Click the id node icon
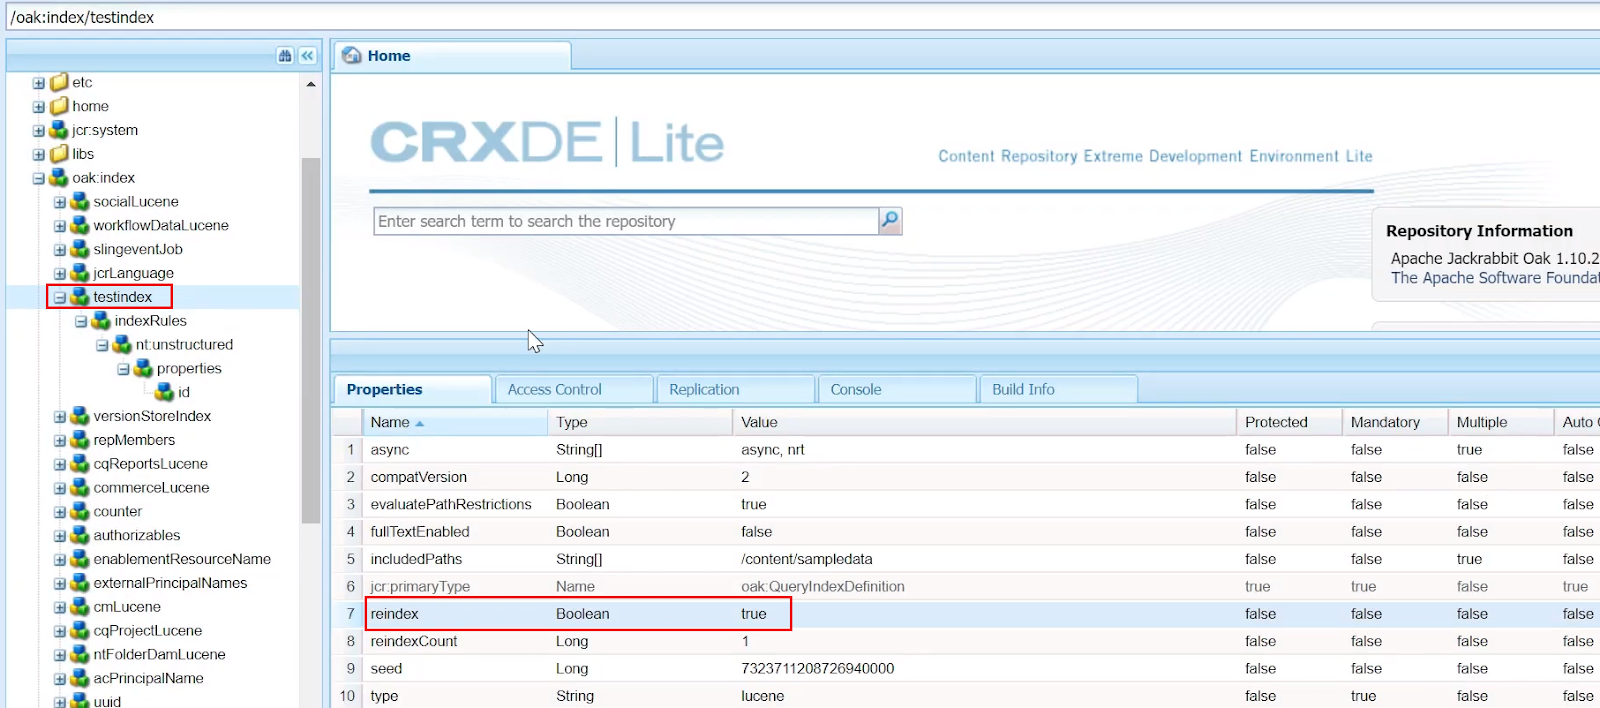1600x708 pixels. click(x=164, y=392)
